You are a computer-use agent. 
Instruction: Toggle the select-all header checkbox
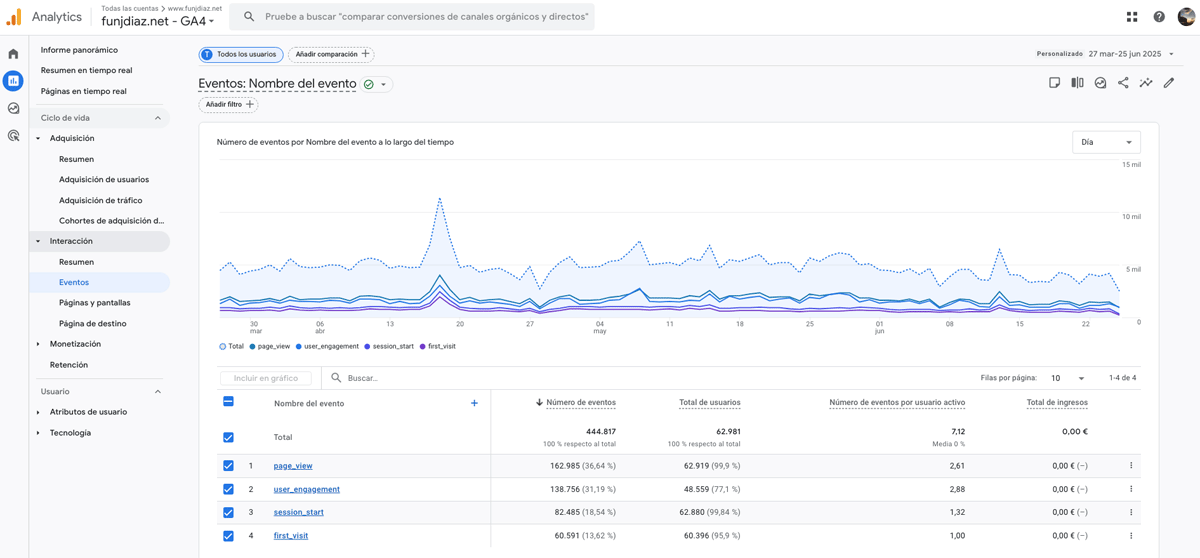[228, 402]
